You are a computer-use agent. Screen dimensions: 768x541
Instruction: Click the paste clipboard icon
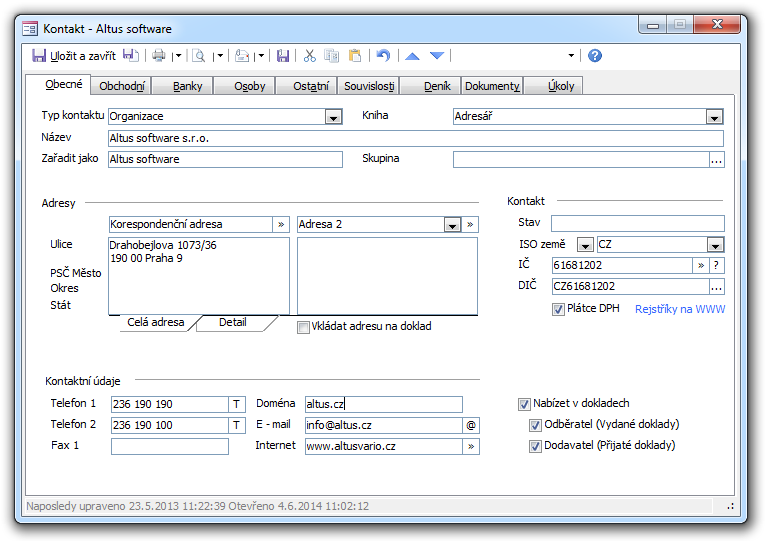(x=354, y=56)
